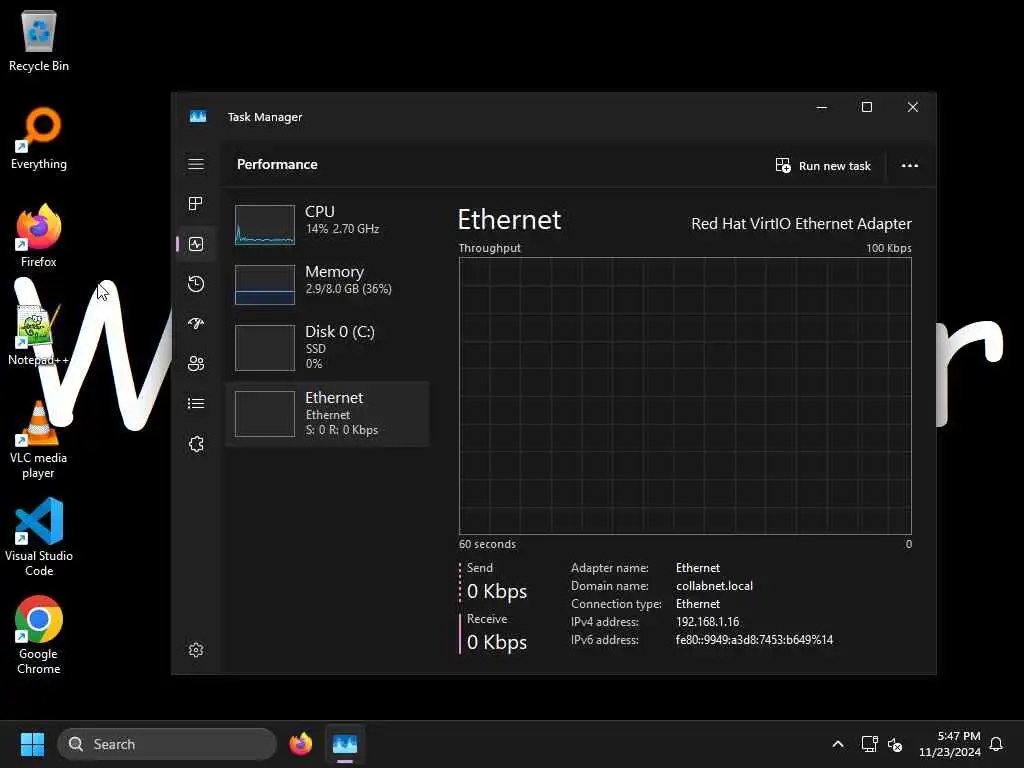Screen dimensions: 1024x768
Task: Select Google Chrome desktop shortcut
Action: [39, 635]
